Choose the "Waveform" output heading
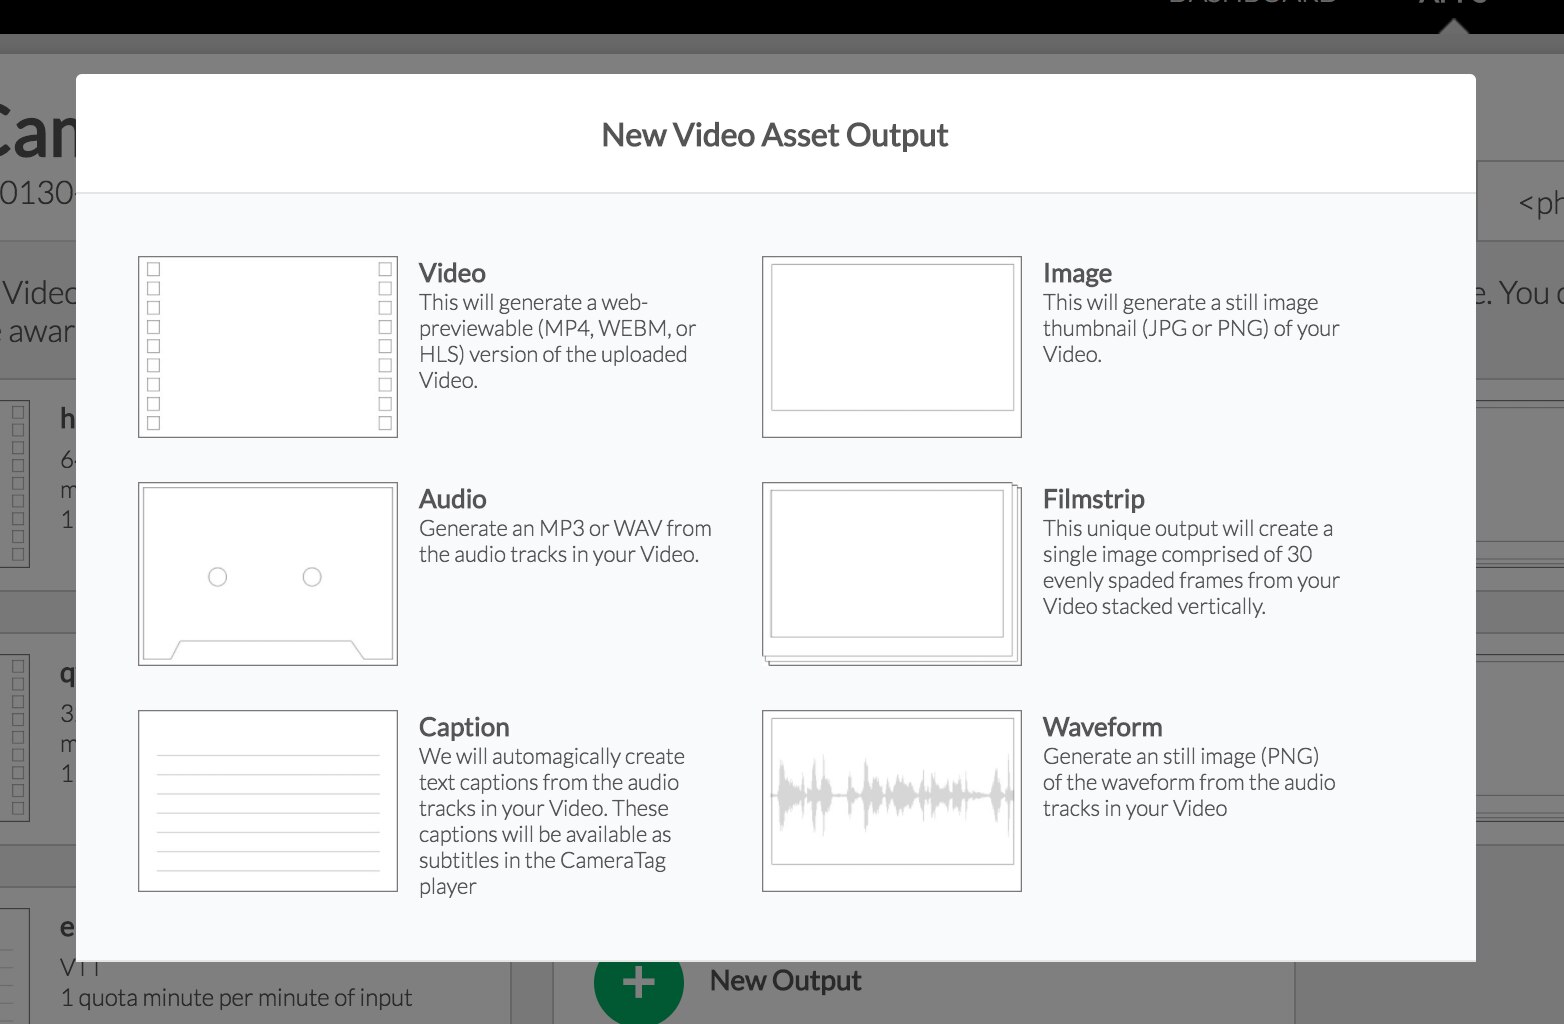The height and width of the screenshot is (1024, 1564). [1102, 727]
